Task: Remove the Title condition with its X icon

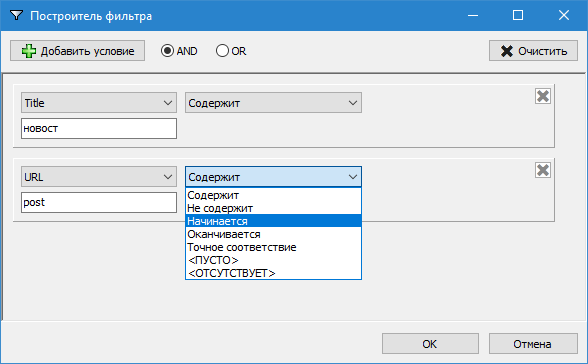Action: 543,96
